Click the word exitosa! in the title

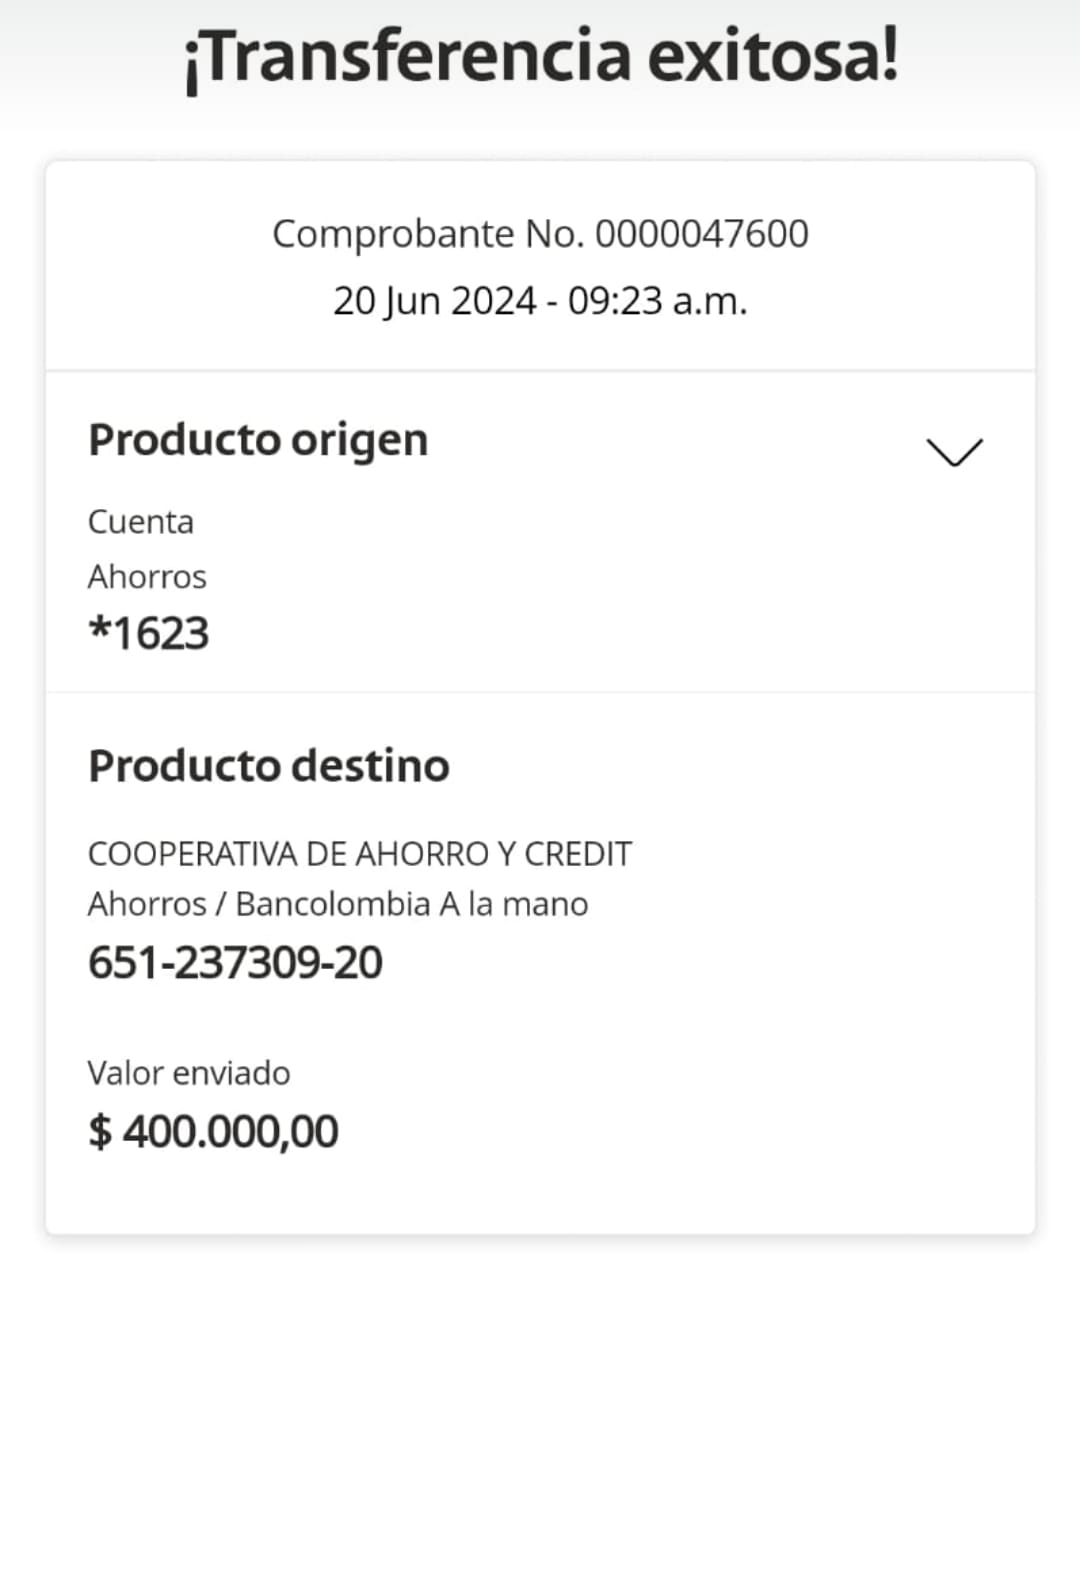click(x=773, y=56)
